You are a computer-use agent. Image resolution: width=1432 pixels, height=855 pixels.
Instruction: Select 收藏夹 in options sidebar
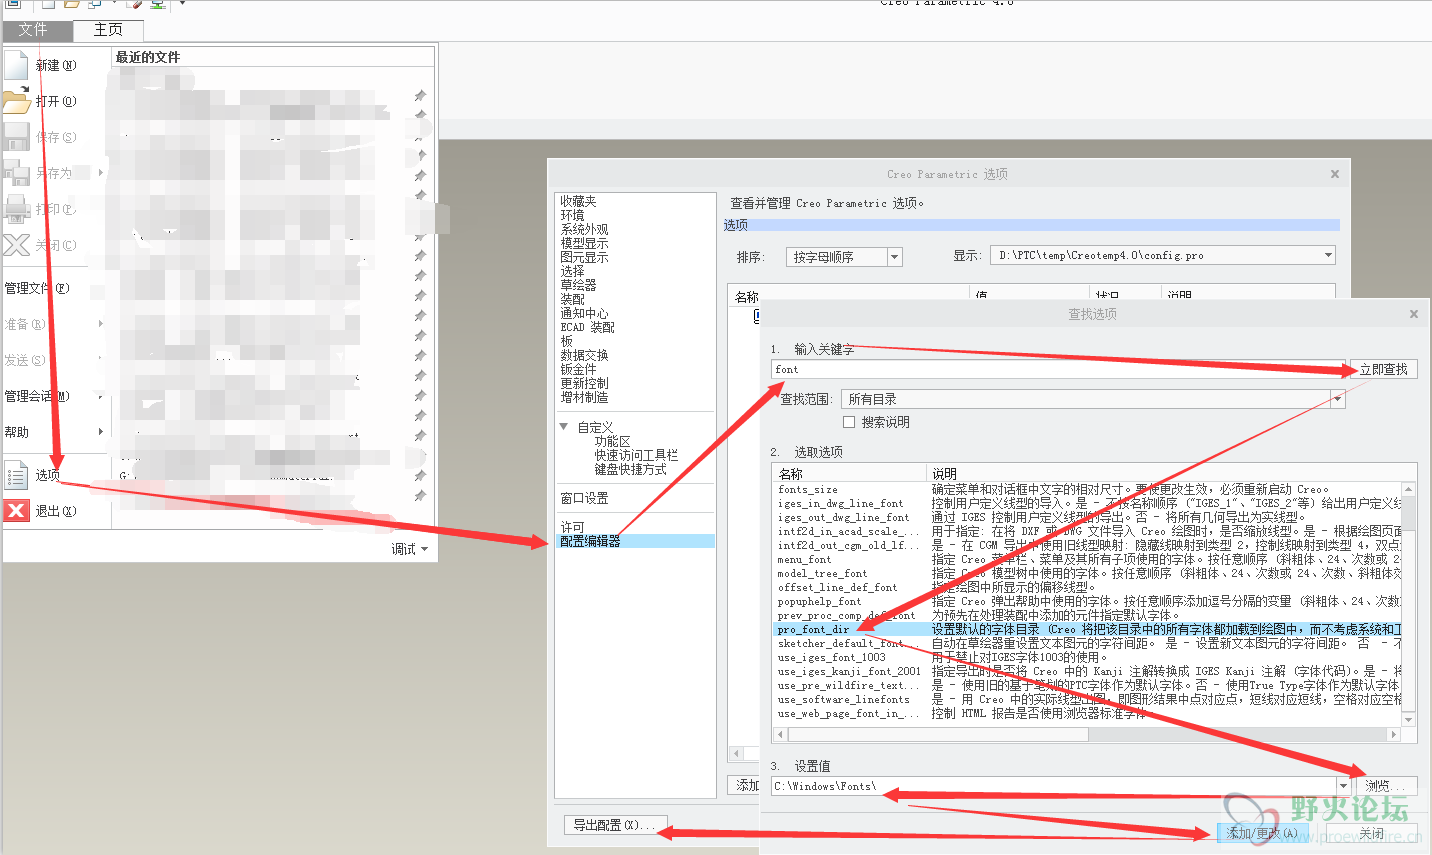tap(578, 201)
